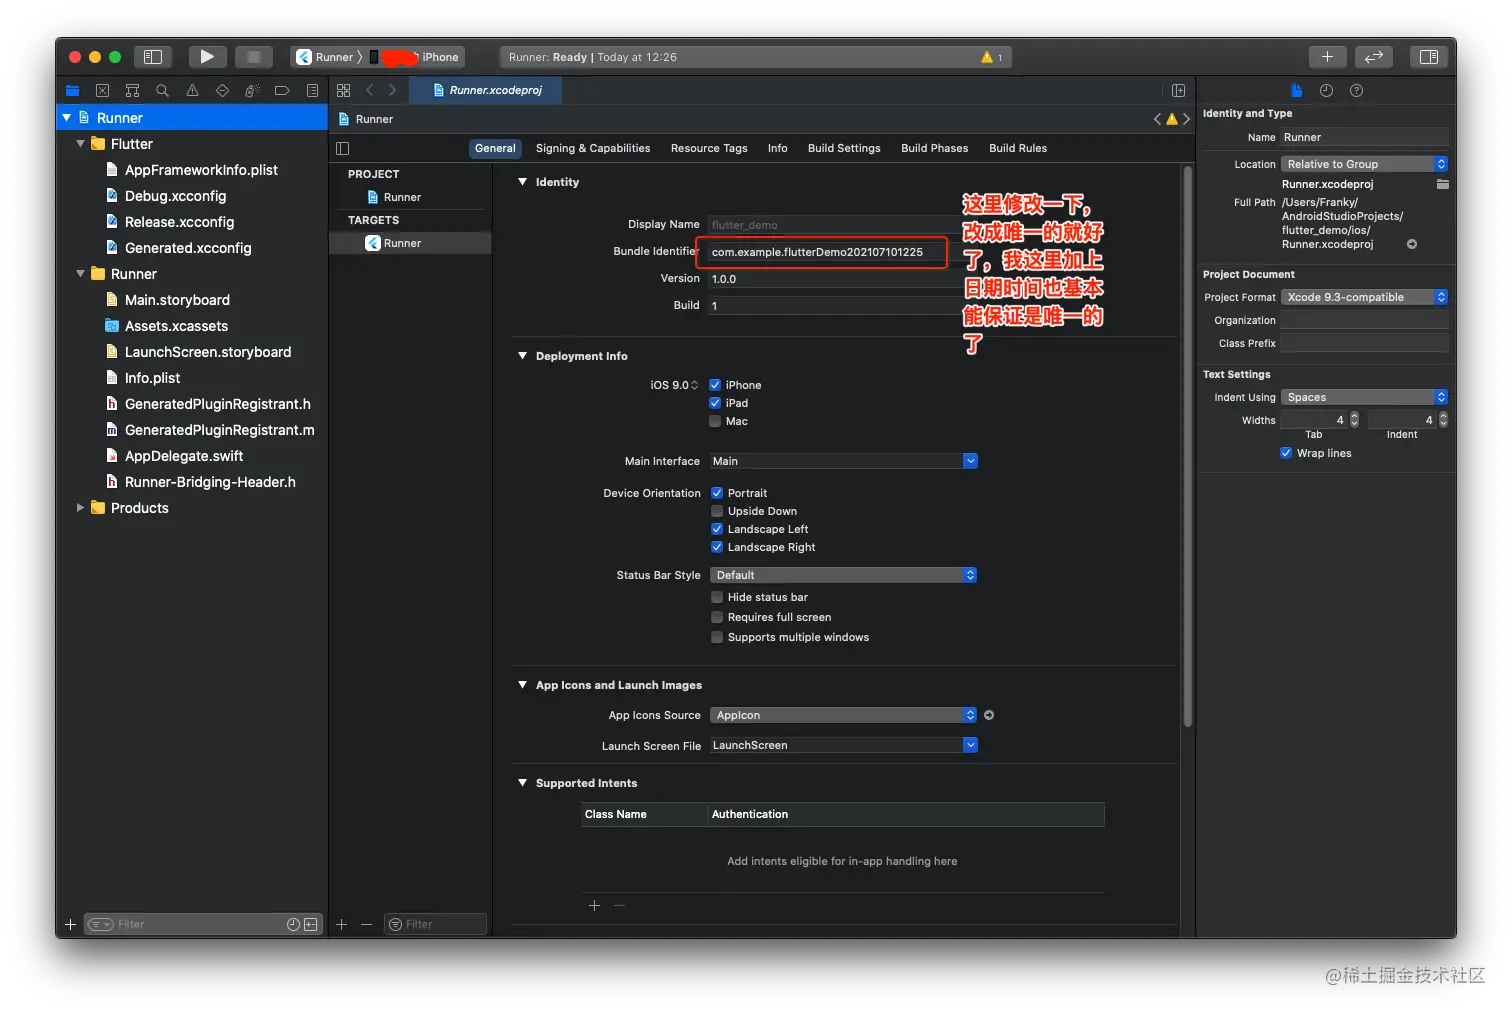Add an editor pane on the right

click(1178, 90)
